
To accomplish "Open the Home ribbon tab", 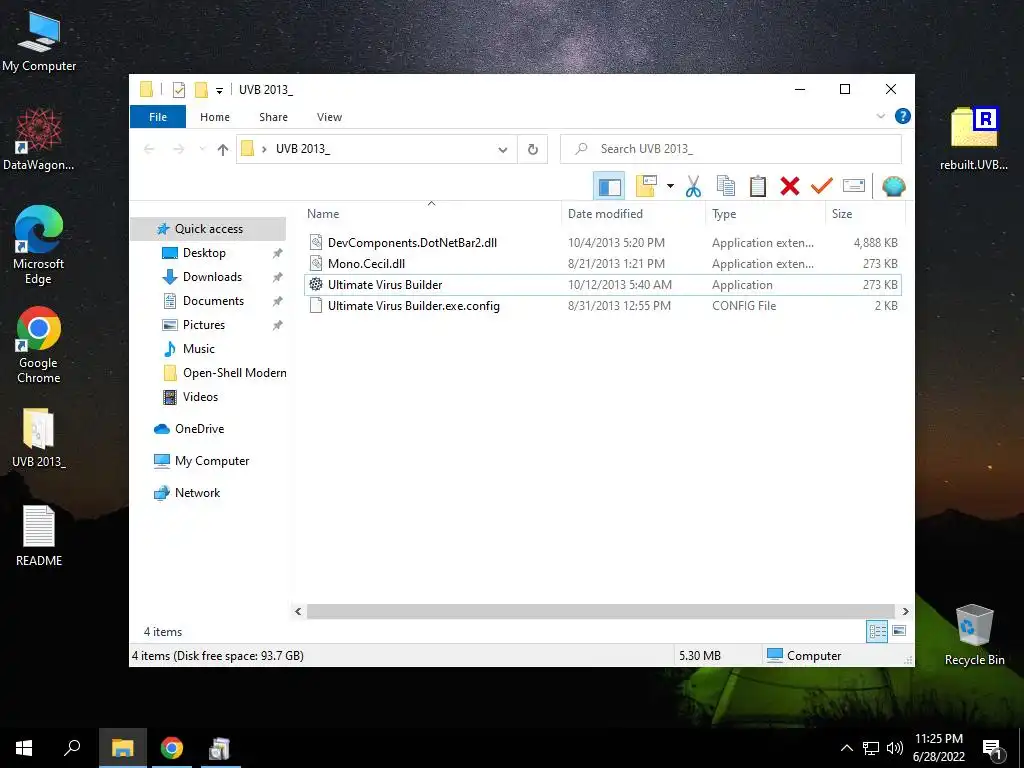I will click(215, 117).
